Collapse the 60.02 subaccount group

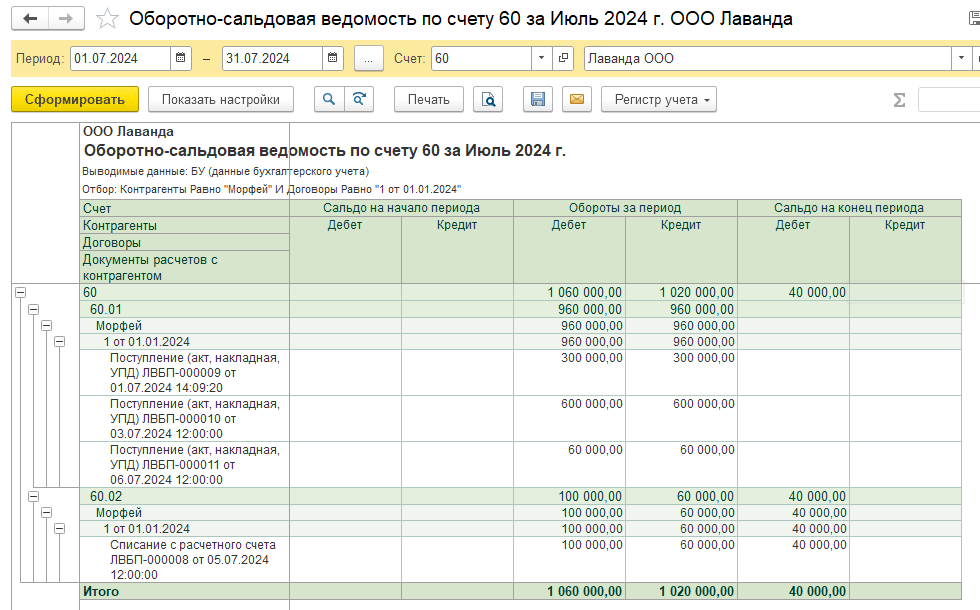(34, 496)
